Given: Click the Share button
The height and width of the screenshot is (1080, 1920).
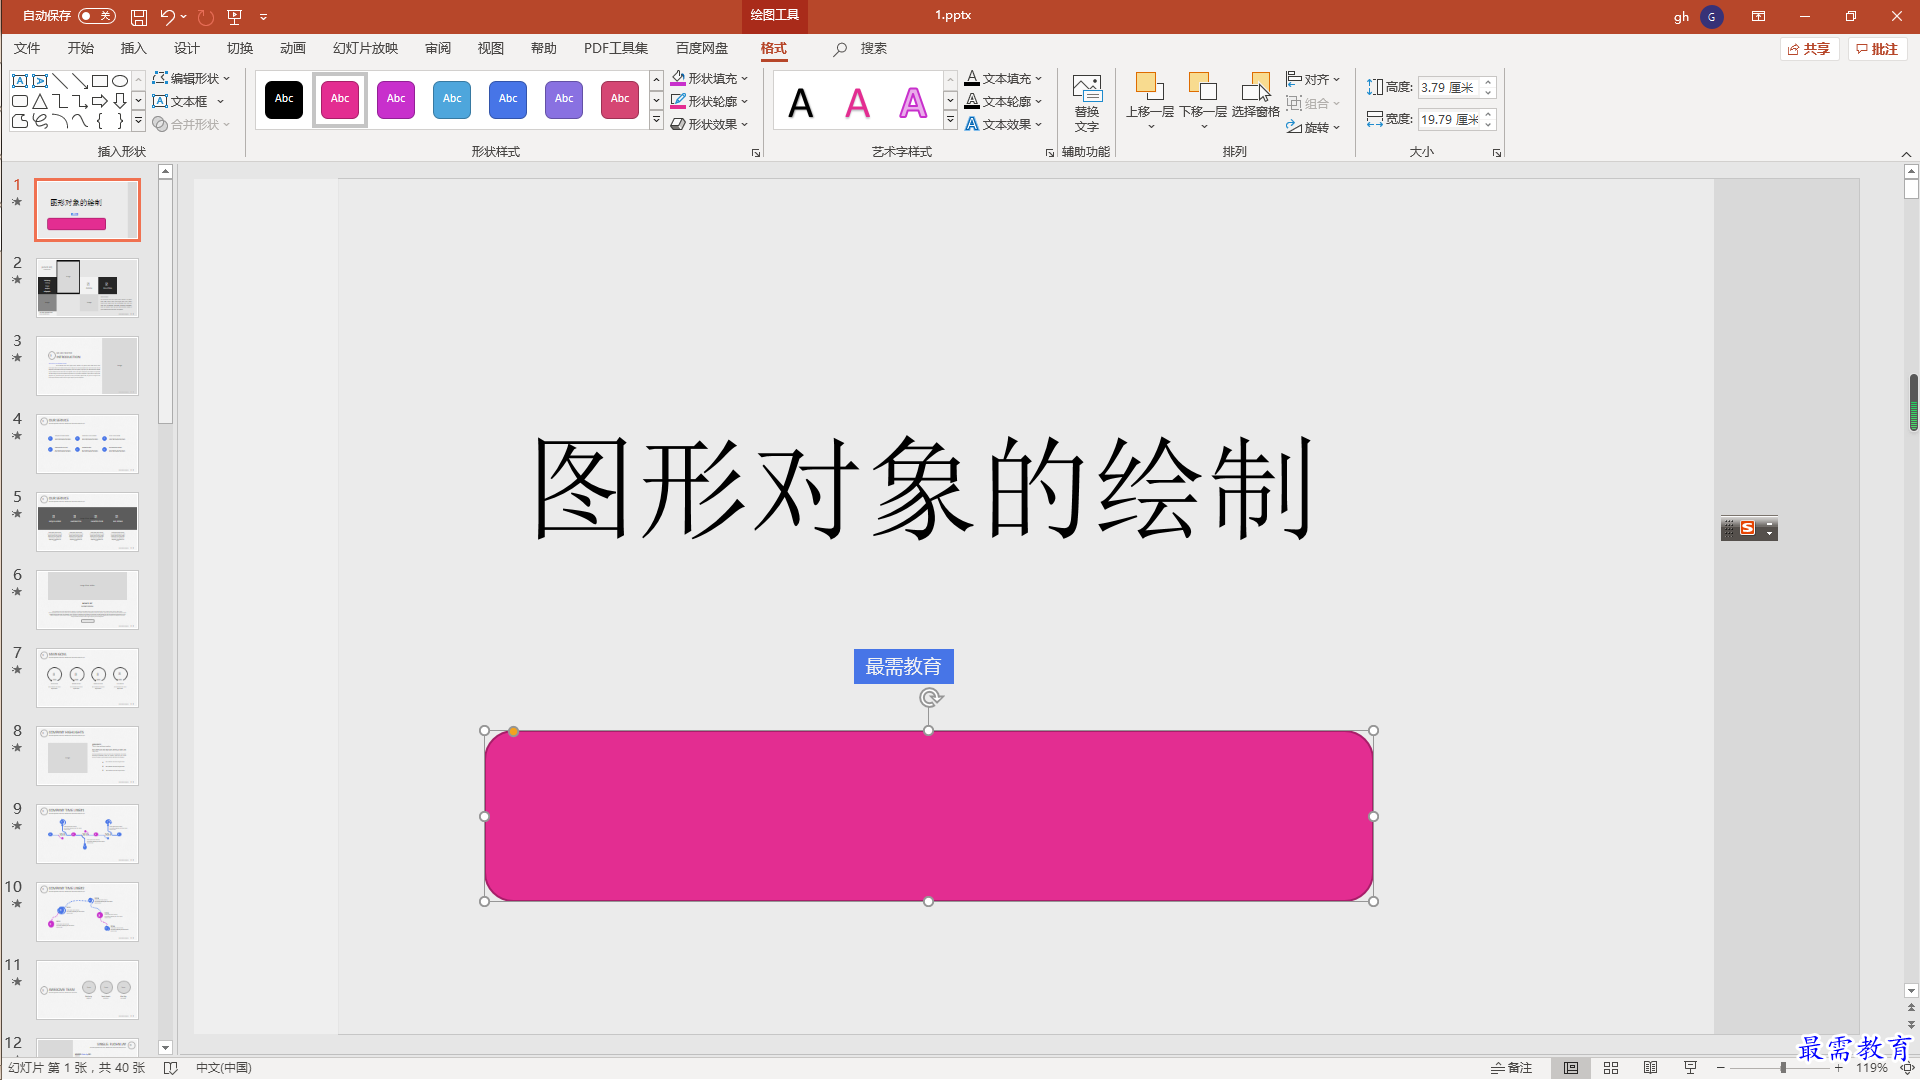Looking at the screenshot, I should click(x=1809, y=49).
